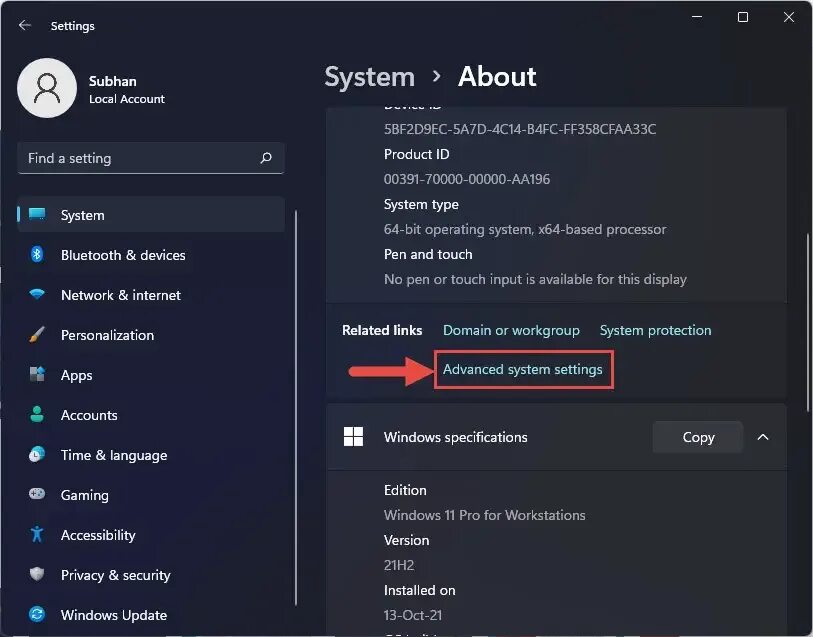Screen dimensions: 813x637
Task: Click the Subhan account name
Action: click(113, 81)
